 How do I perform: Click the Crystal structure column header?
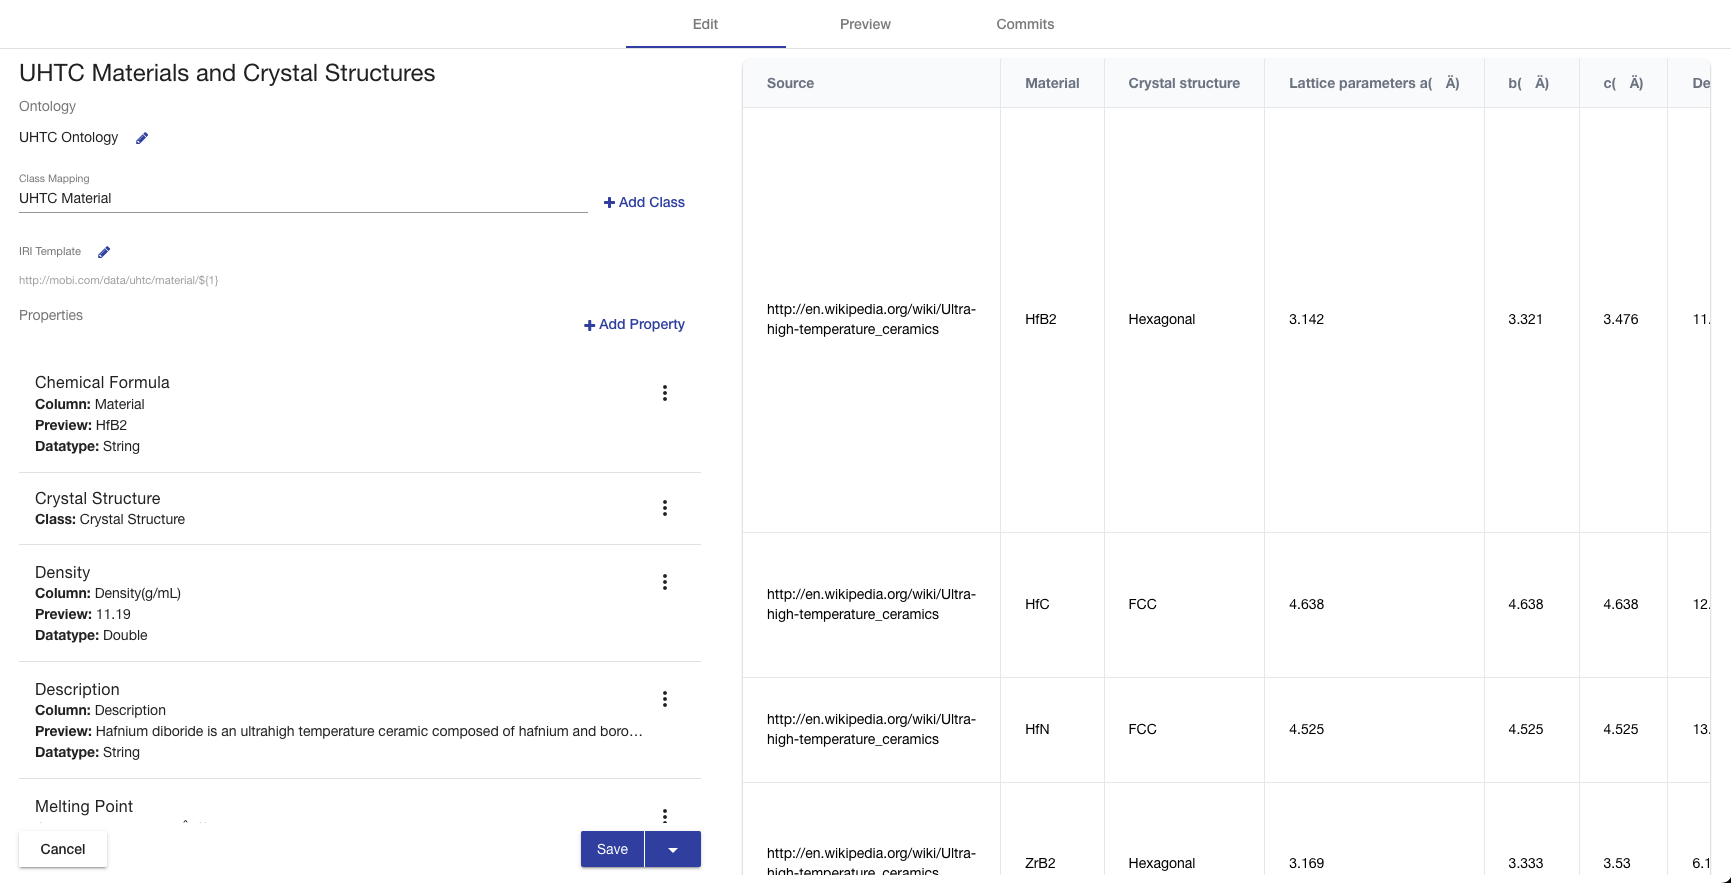[1184, 83]
